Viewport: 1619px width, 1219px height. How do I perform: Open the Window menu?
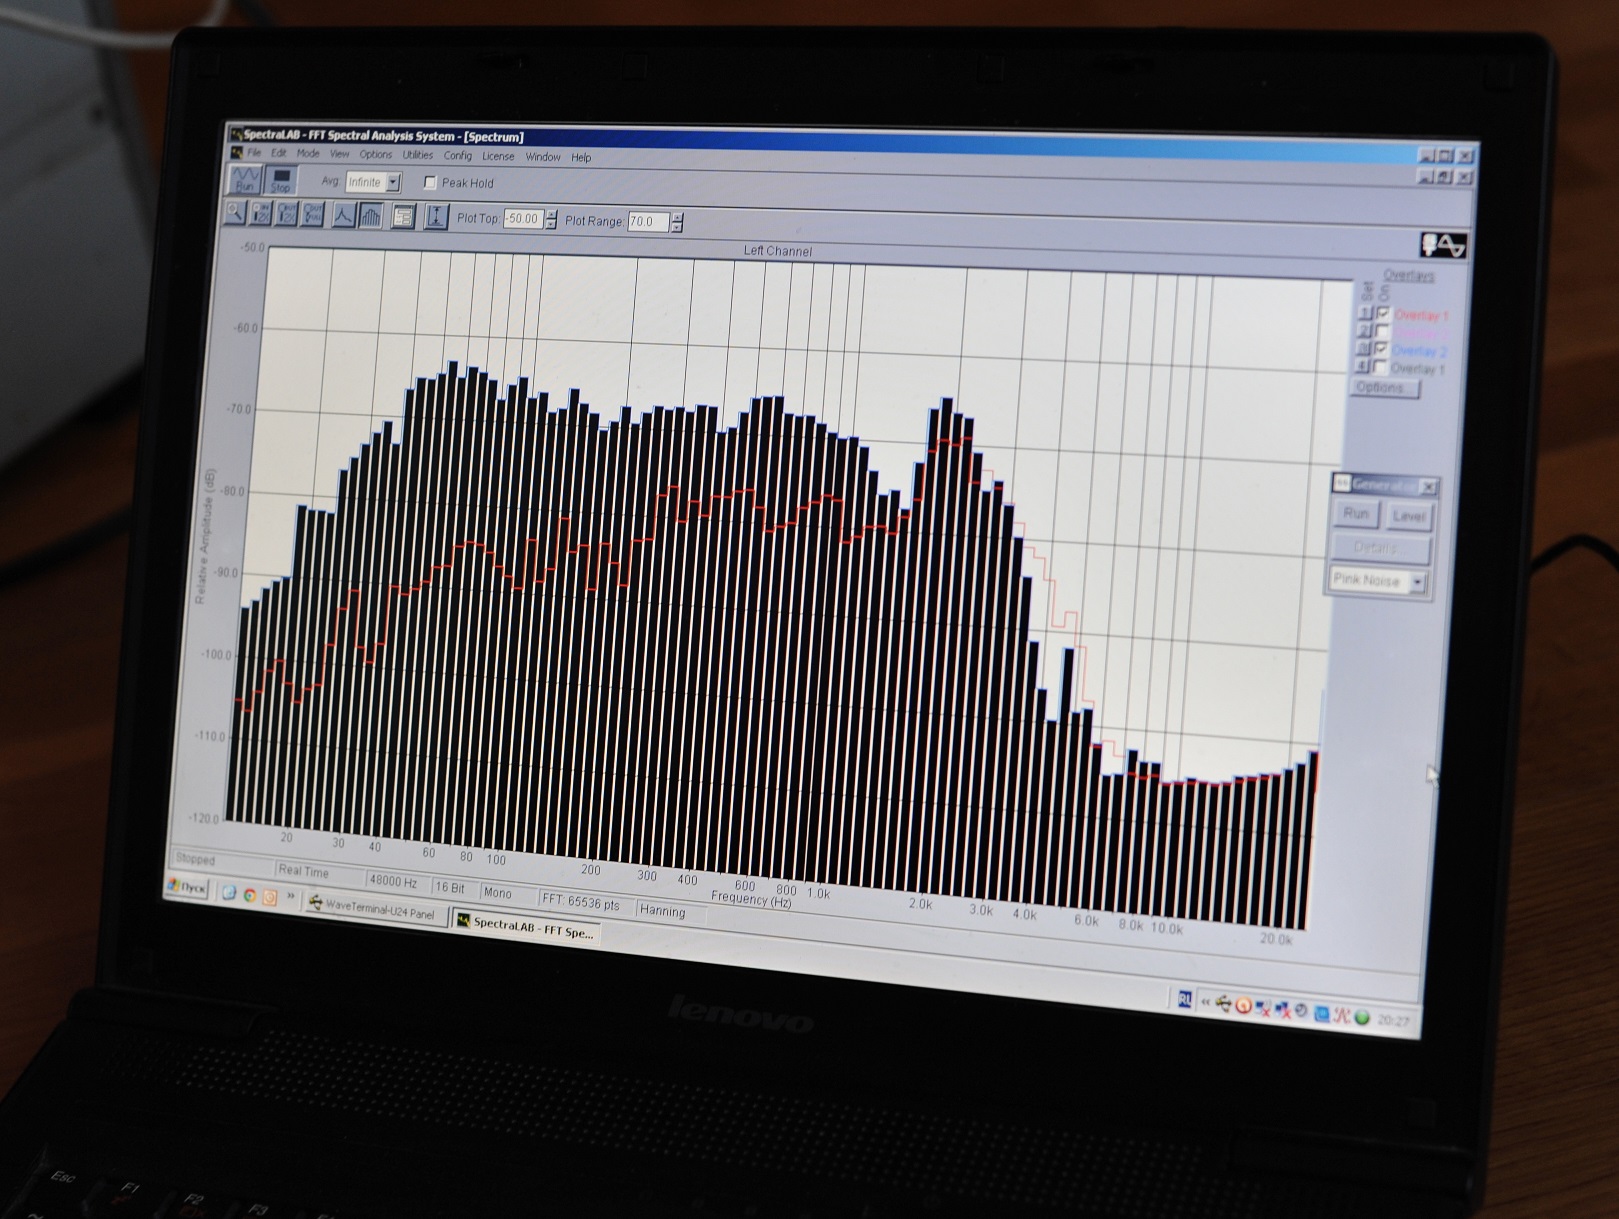click(x=543, y=157)
